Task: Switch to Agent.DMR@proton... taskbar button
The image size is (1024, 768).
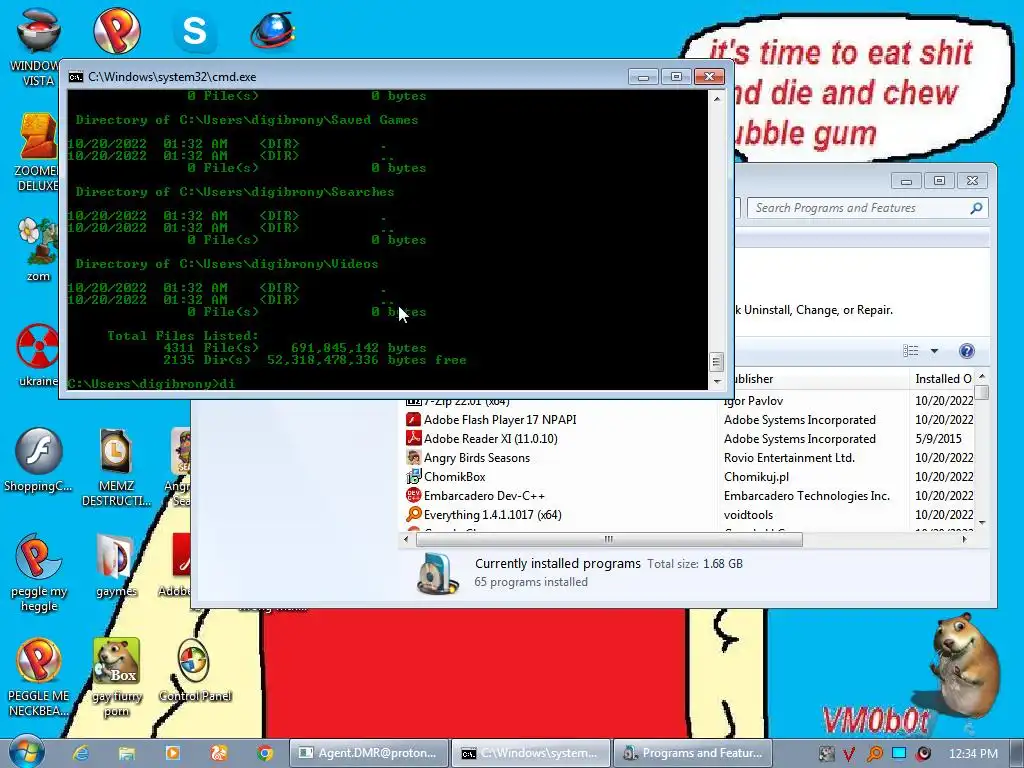Action: pos(368,753)
